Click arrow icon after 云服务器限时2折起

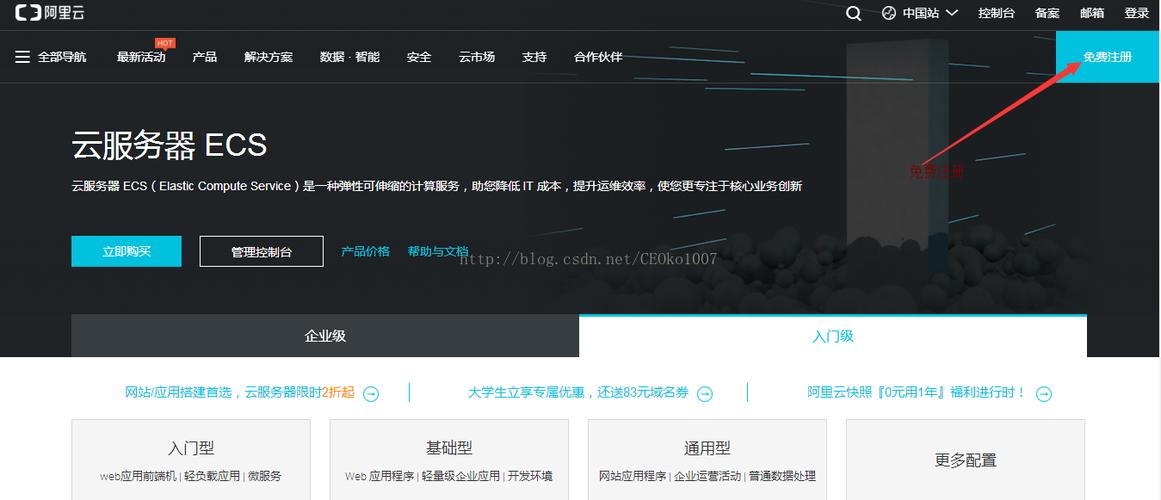(x=371, y=394)
